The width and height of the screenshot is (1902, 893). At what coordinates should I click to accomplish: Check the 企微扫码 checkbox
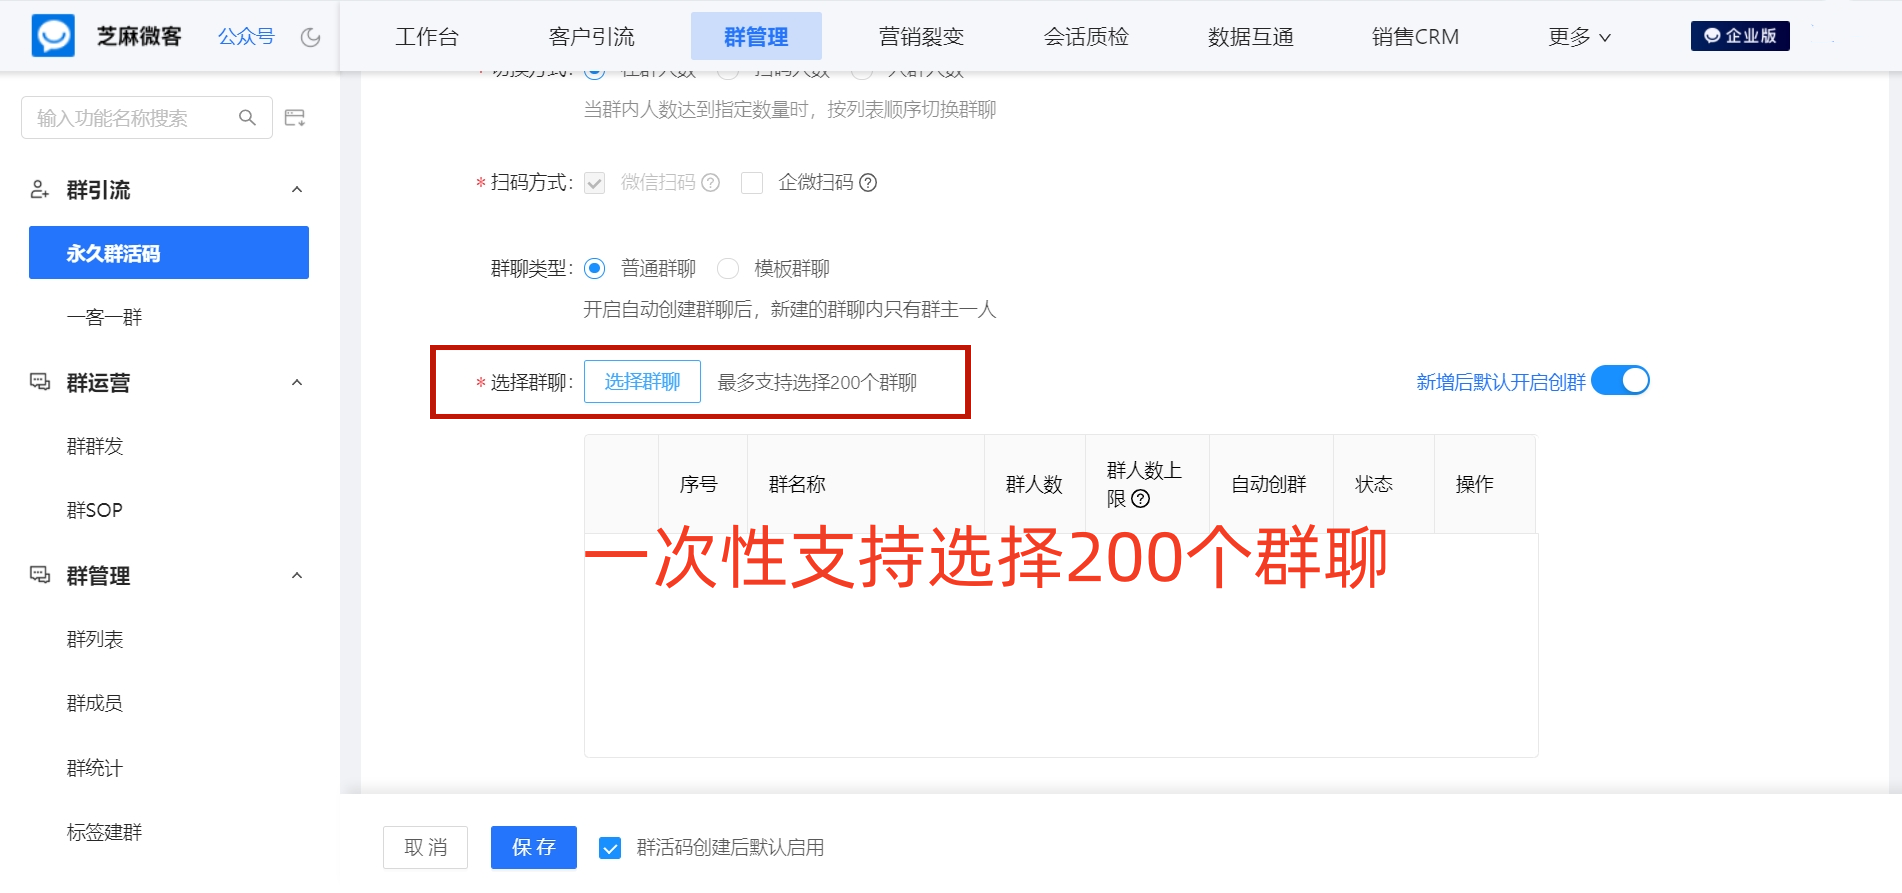pyautogui.click(x=752, y=182)
